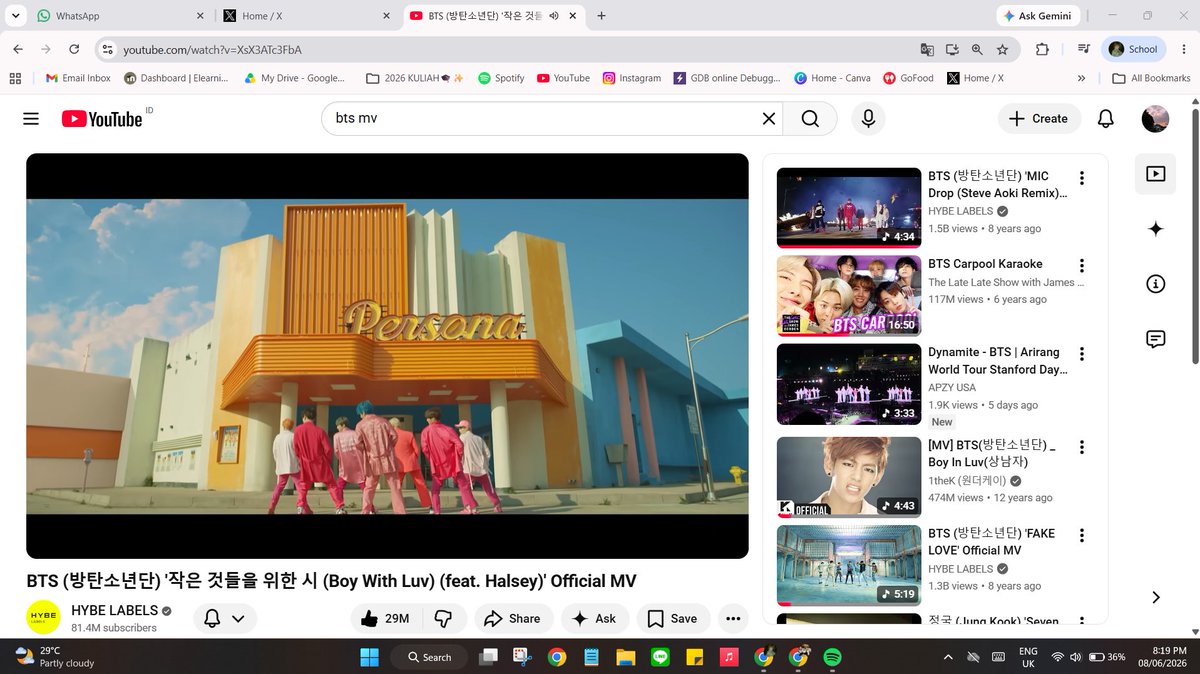Play the FAKE LOVE Official MV thumbnail
The height and width of the screenshot is (674, 1200).
pos(849,565)
